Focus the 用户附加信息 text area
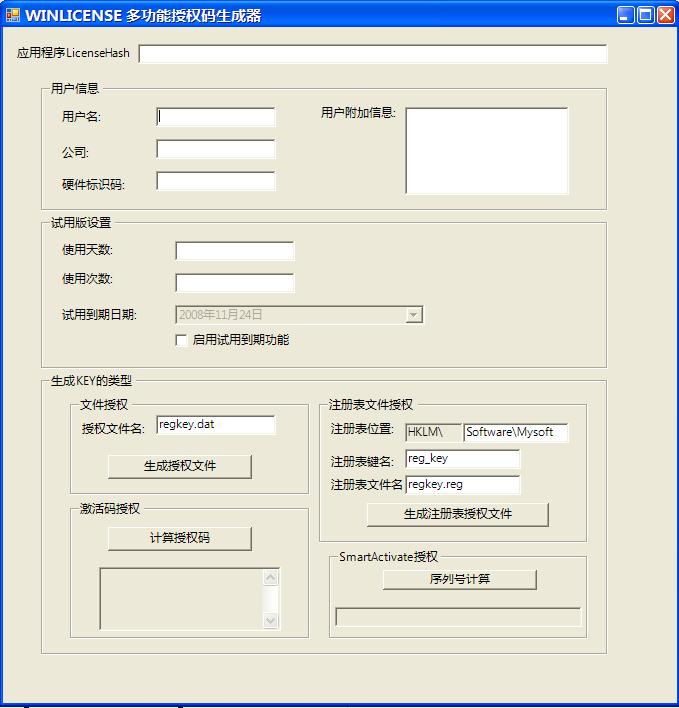The height and width of the screenshot is (708, 679). point(487,150)
